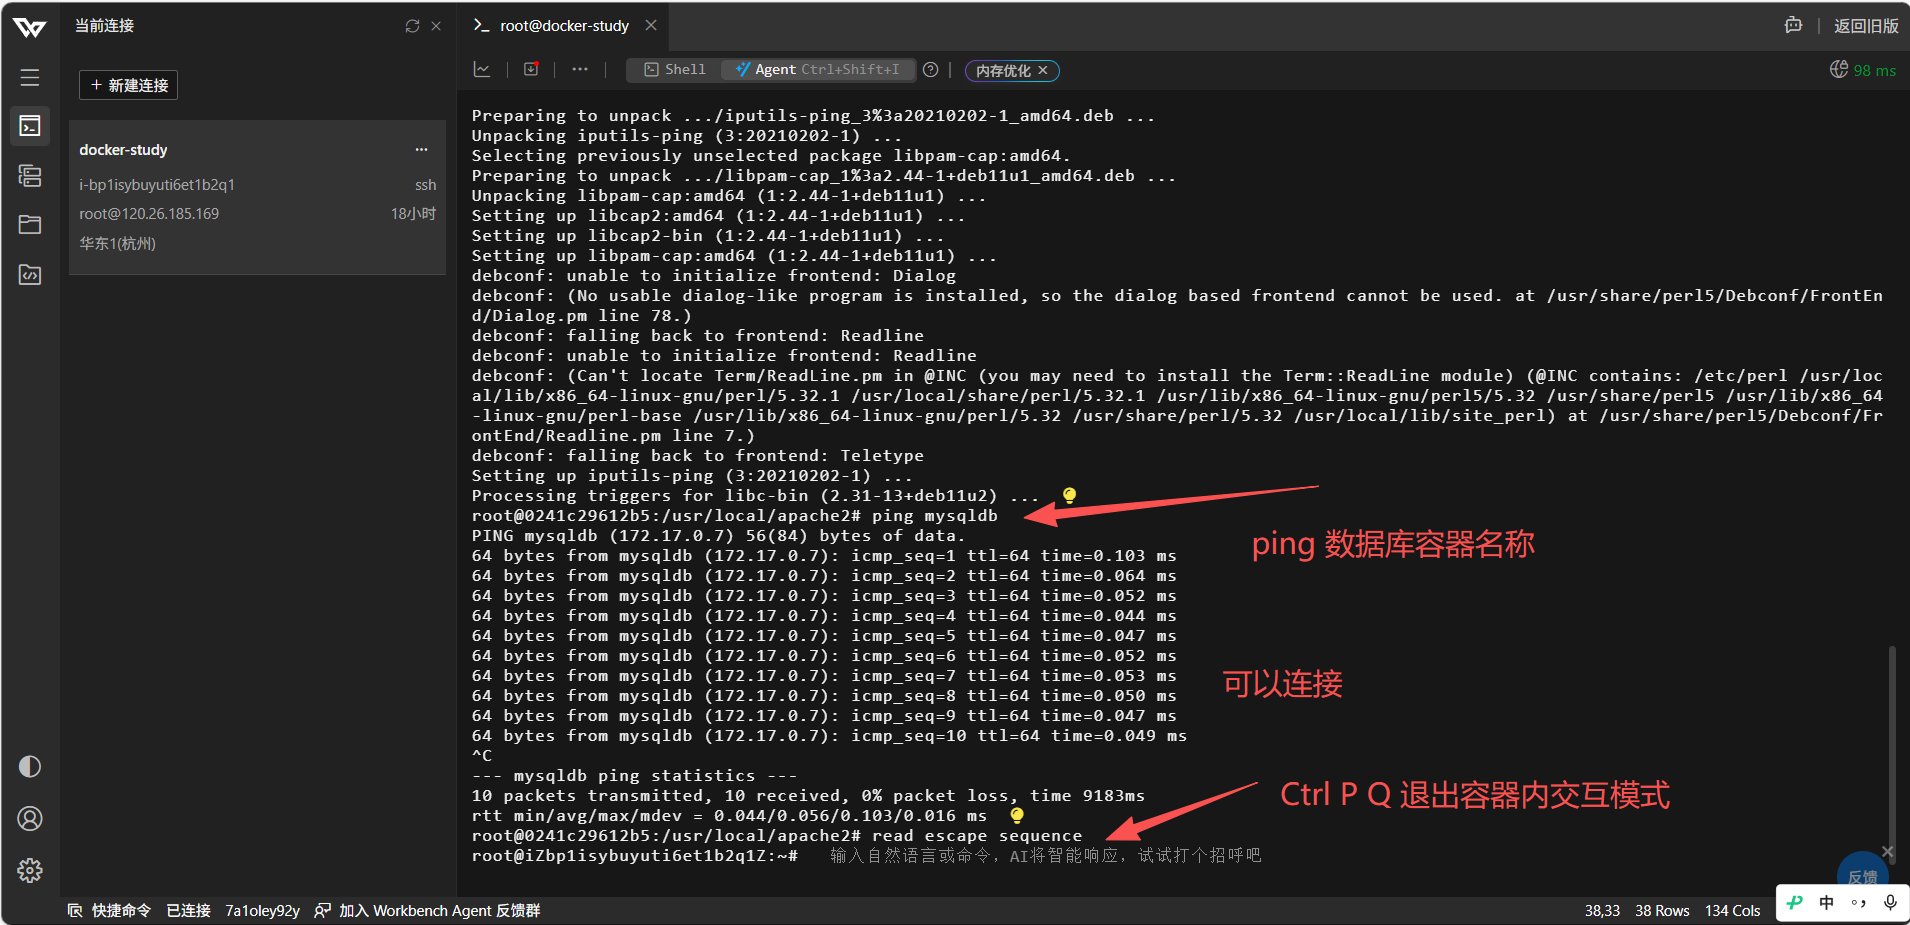Click lightbulb hint near rtt line
The width and height of the screenshot is (1910, 925).
click(x=1017, y=815)
